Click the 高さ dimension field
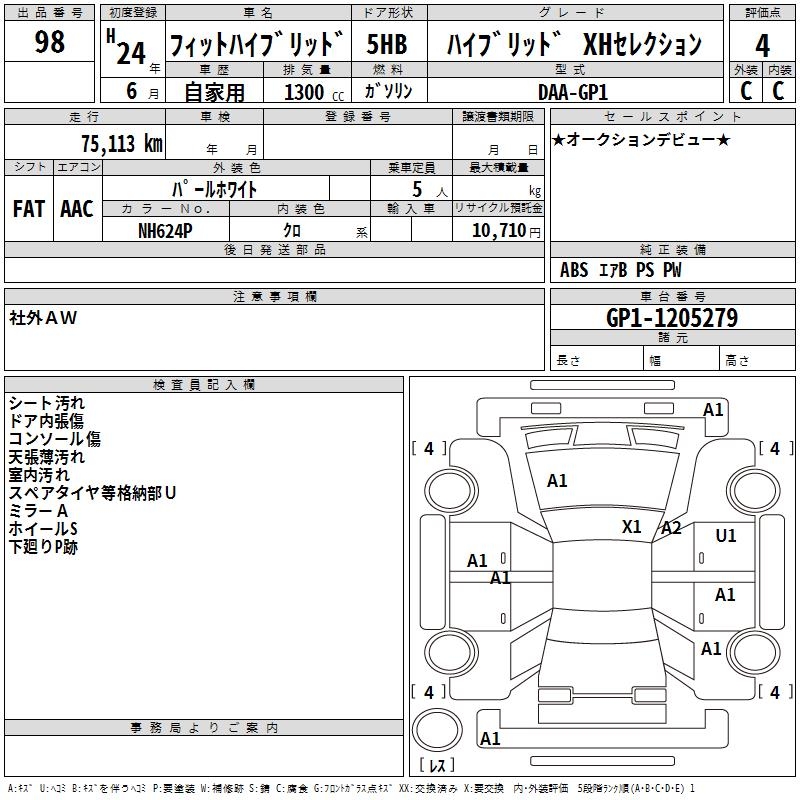 757,360
